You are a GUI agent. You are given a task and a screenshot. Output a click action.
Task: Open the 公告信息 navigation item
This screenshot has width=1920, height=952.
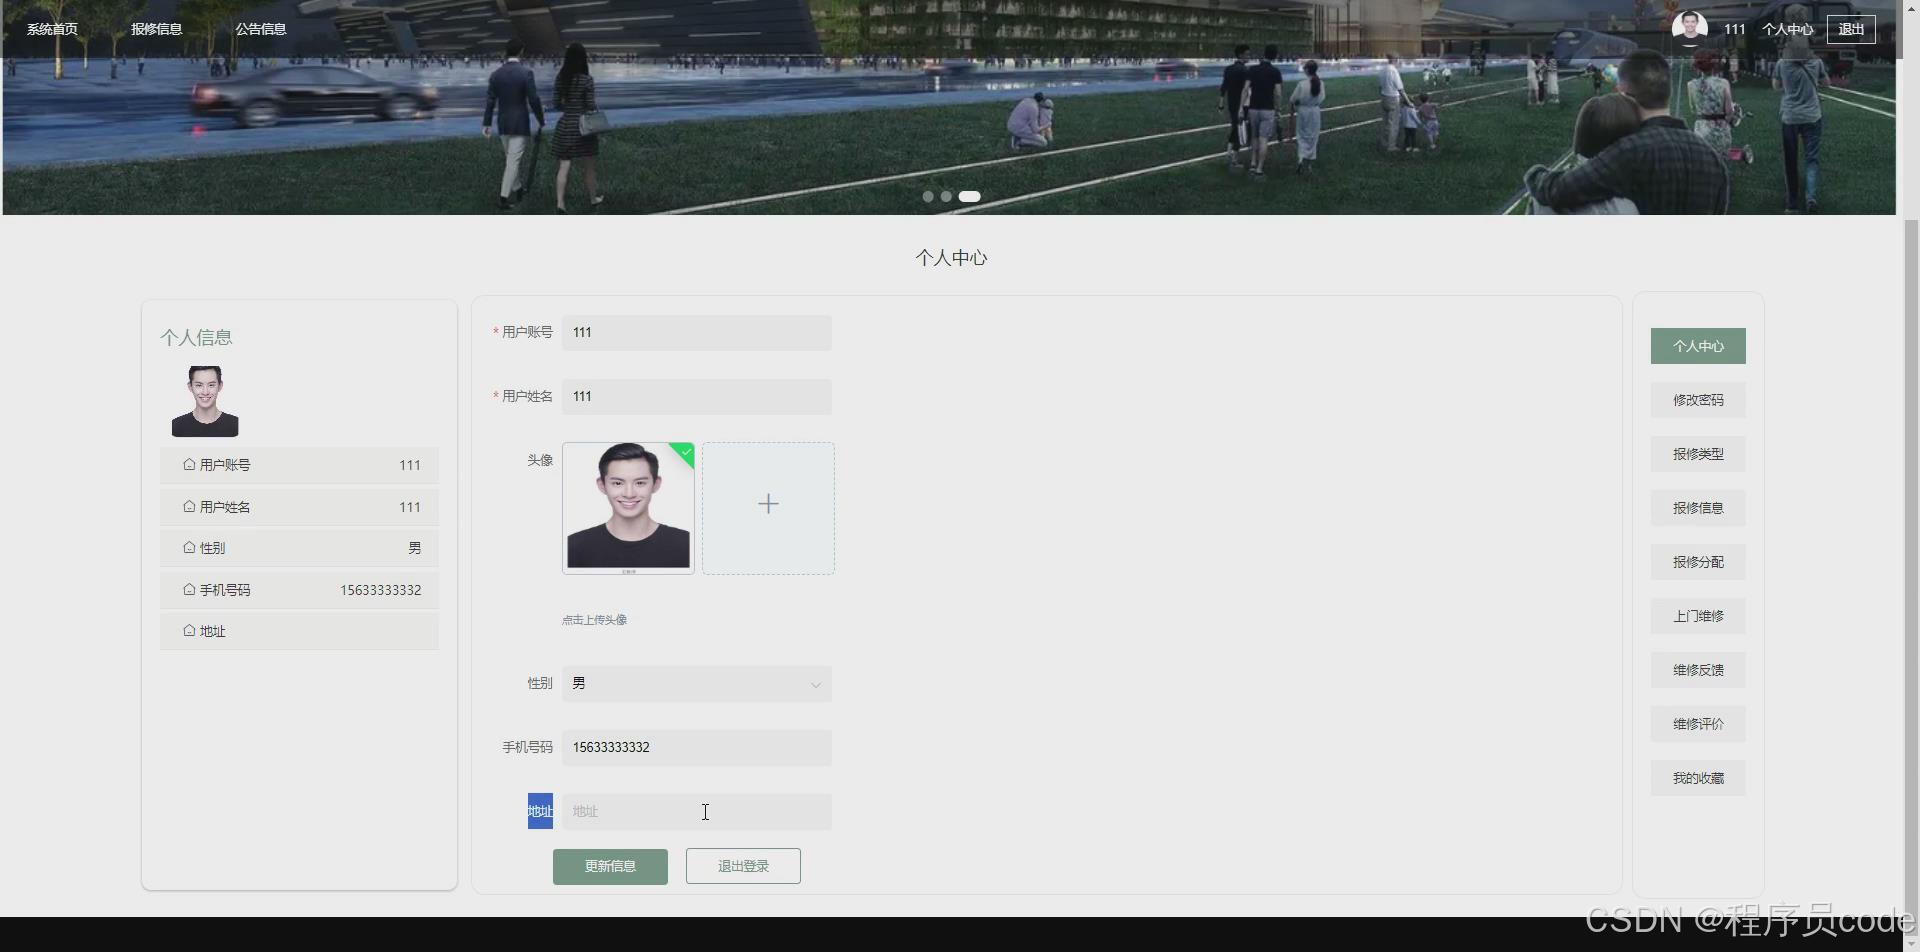(261, 29)
